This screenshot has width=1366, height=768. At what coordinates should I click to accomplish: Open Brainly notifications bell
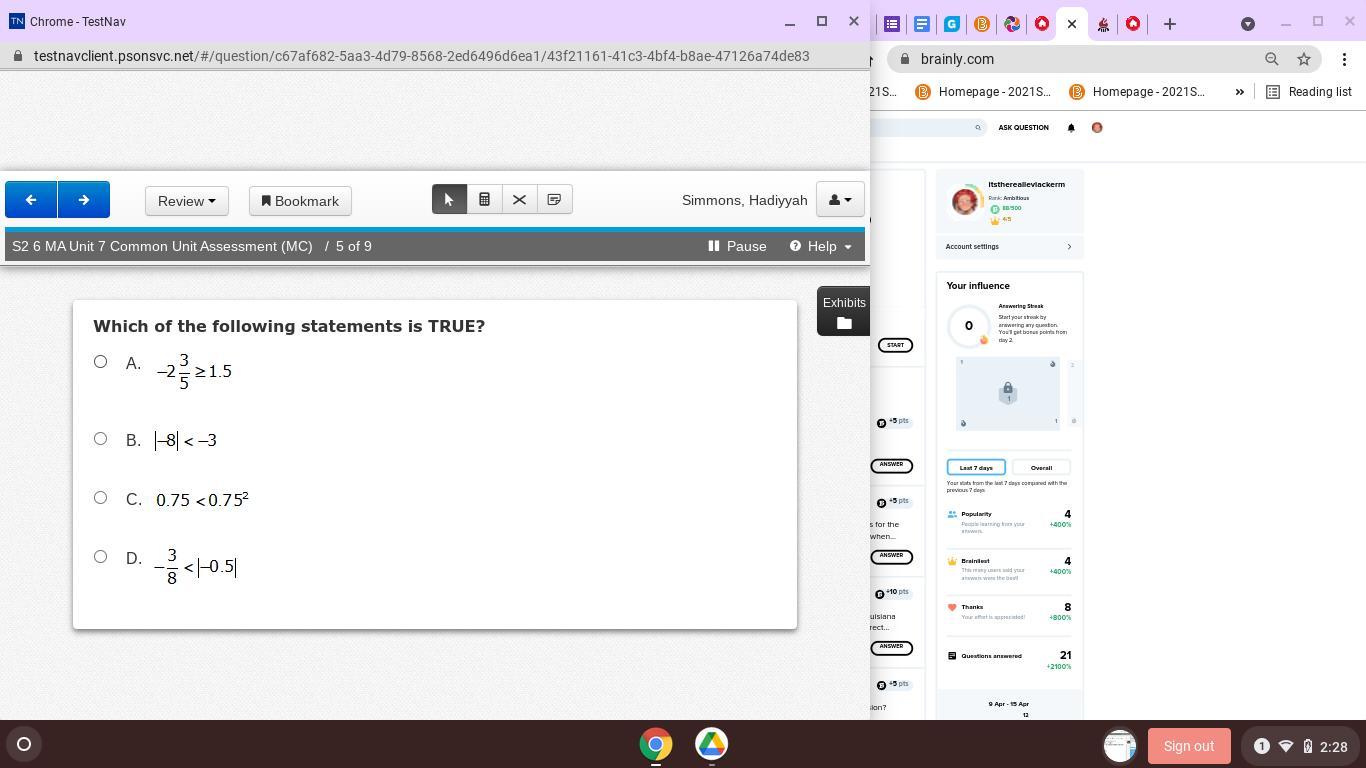pyautogui.click(x=1071, y=128)
